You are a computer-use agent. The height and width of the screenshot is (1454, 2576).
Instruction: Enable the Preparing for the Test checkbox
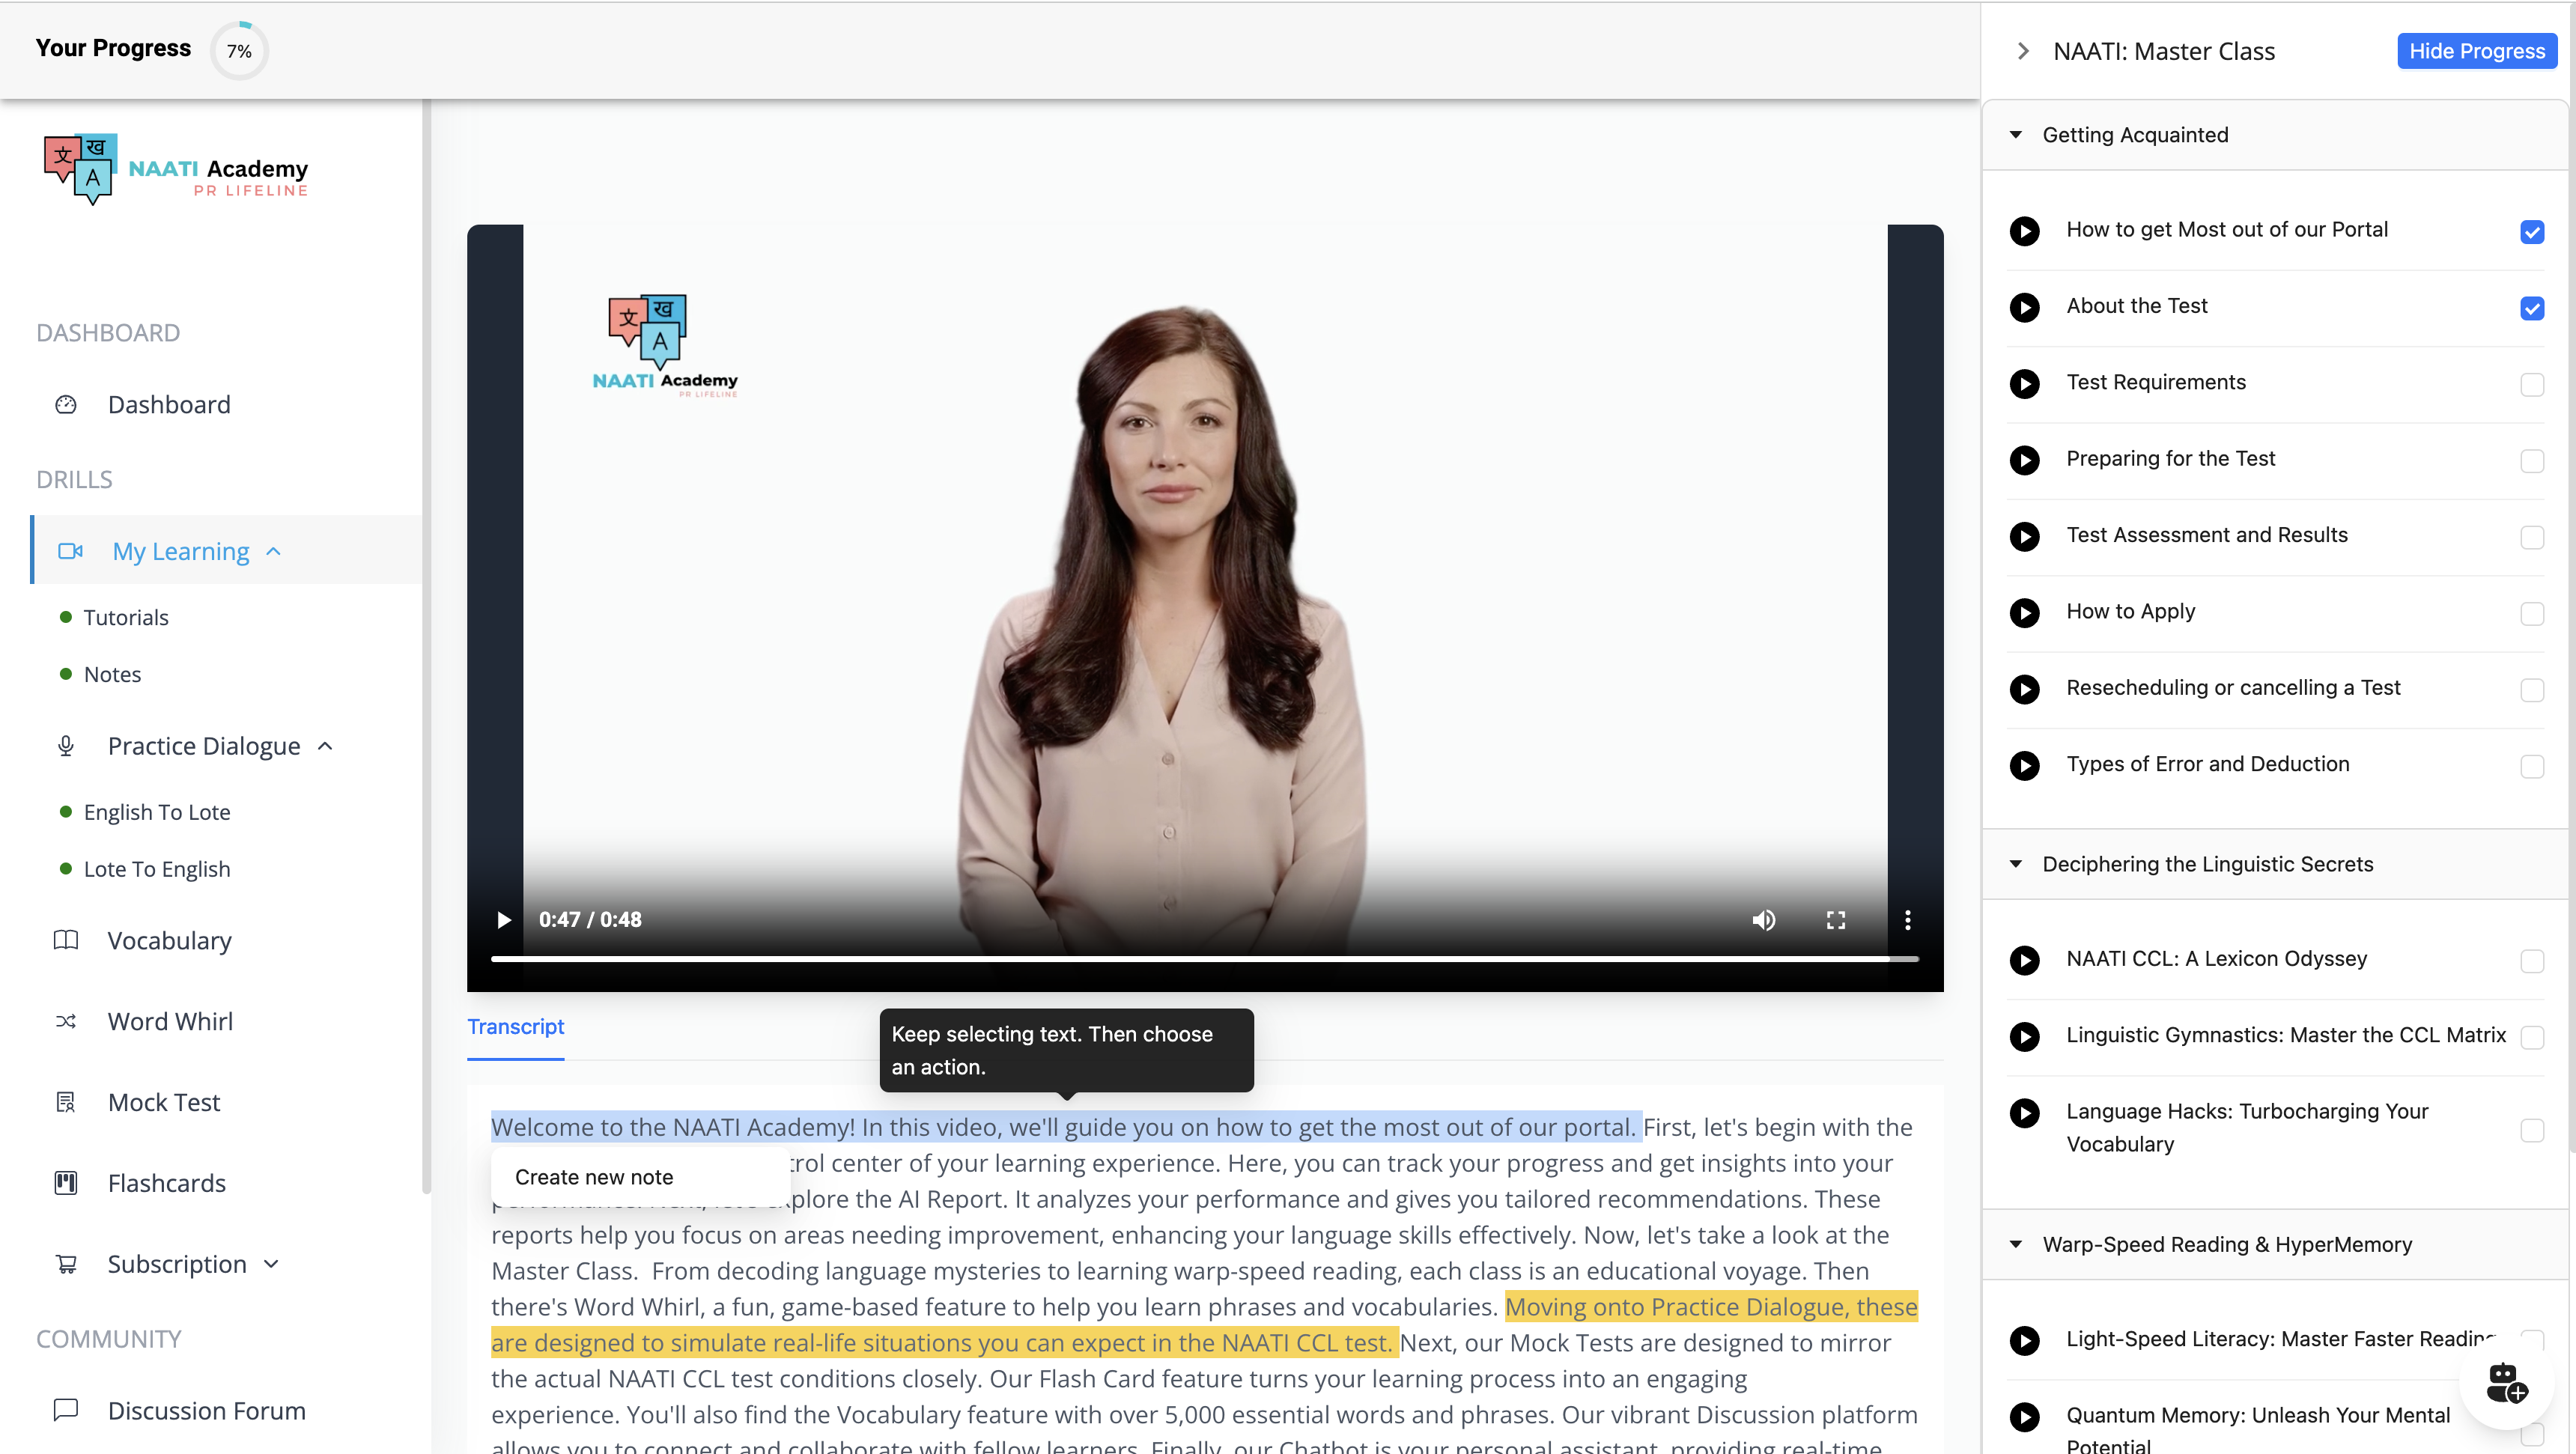pyautogui.click(x=2530, y=460)
